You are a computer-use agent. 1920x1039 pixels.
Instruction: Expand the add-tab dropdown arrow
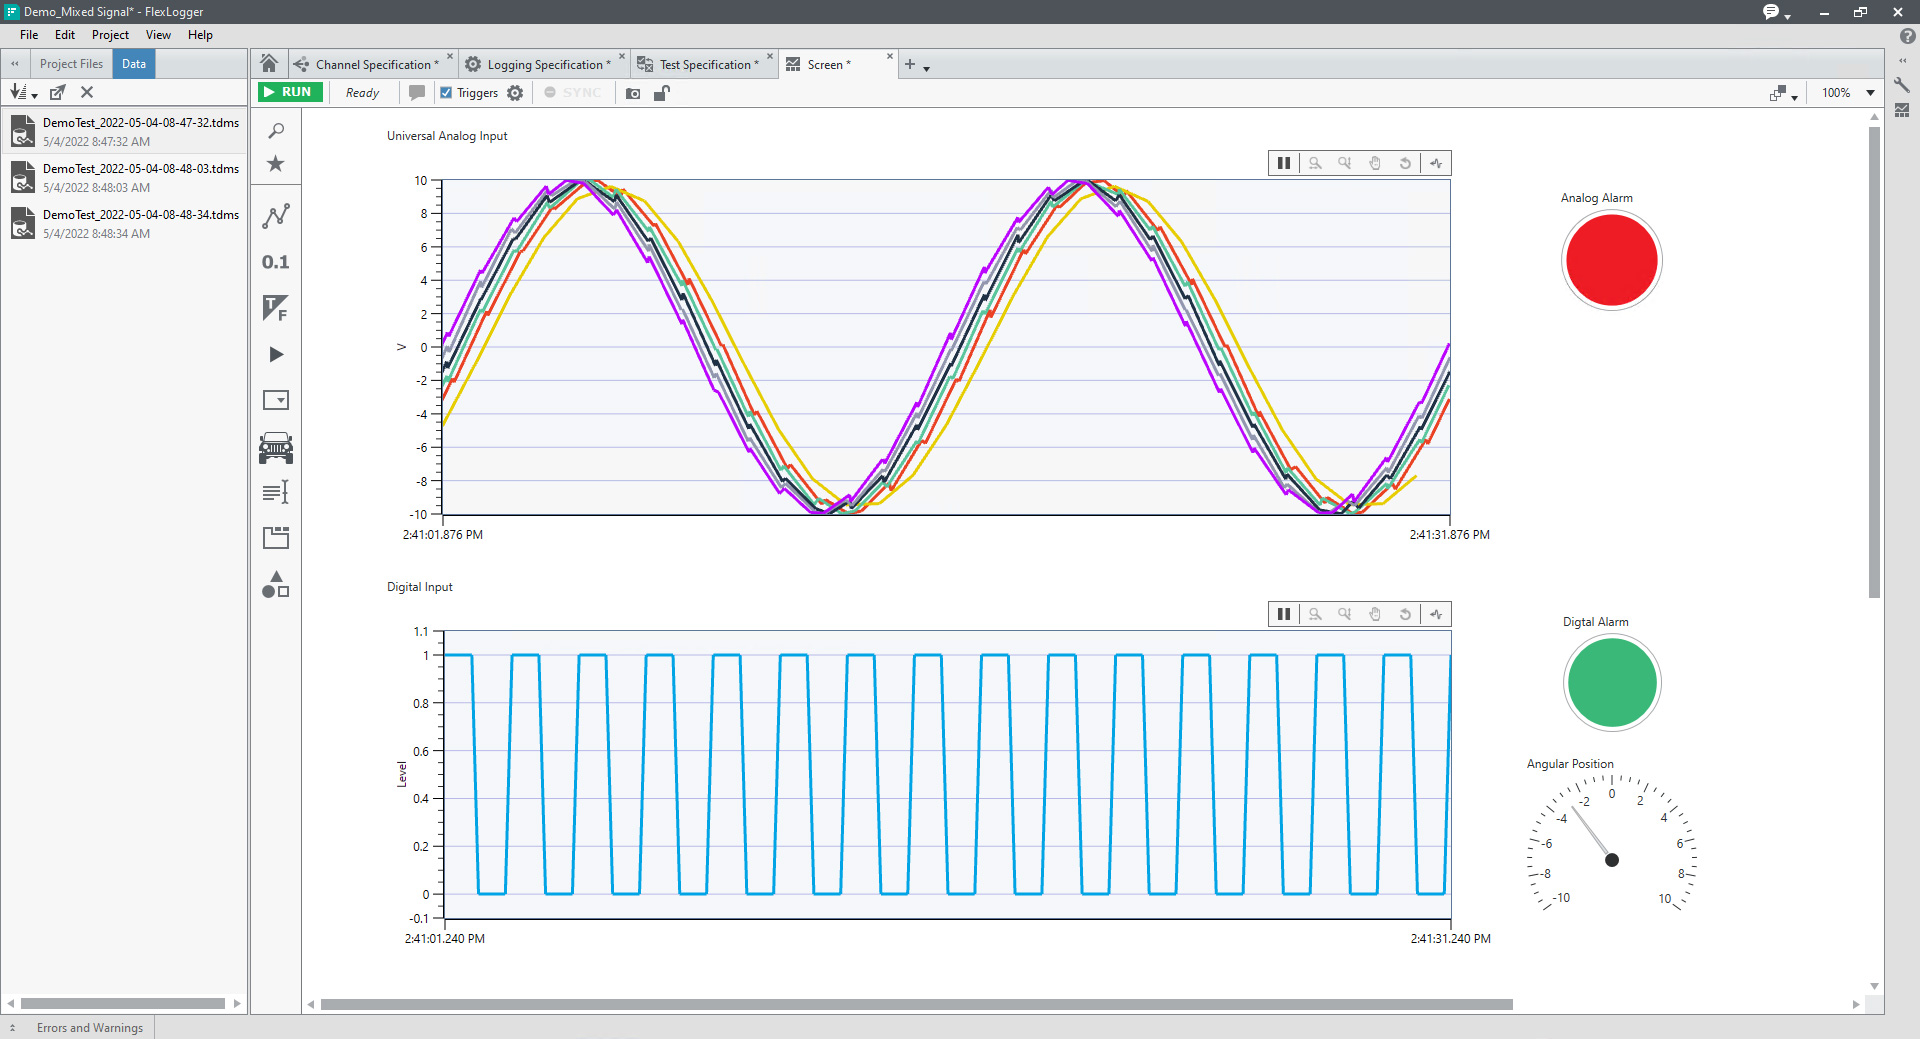click(927, 68)
